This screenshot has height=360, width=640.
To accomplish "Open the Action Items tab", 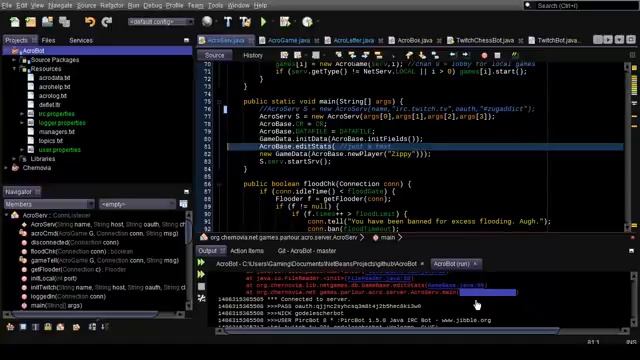I will (247, 251).
